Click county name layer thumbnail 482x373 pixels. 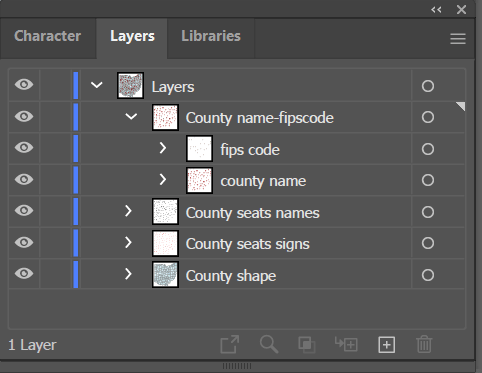[199, 180]
